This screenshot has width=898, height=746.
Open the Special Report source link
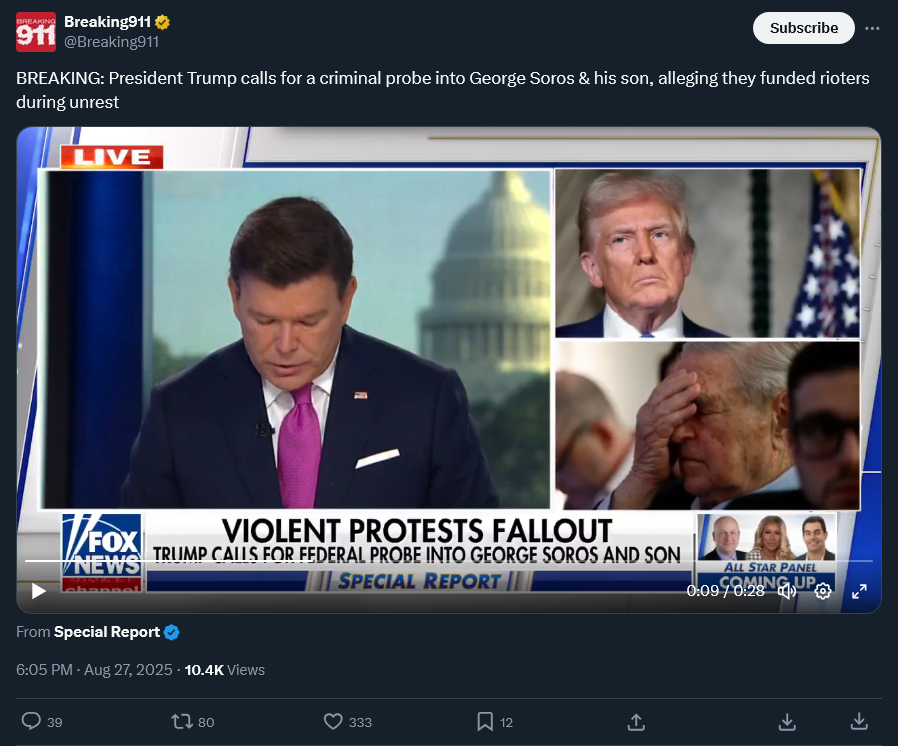coord(106,632)
